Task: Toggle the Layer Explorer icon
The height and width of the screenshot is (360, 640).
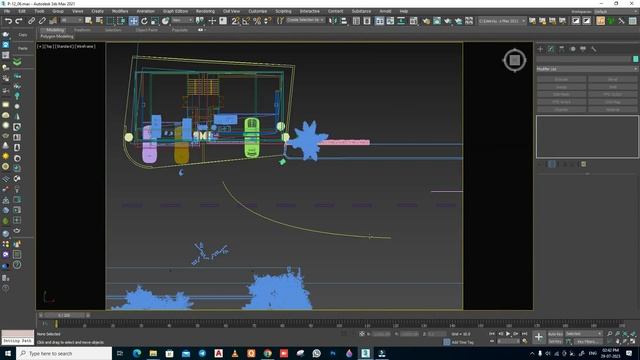Action: coord(367,21)
